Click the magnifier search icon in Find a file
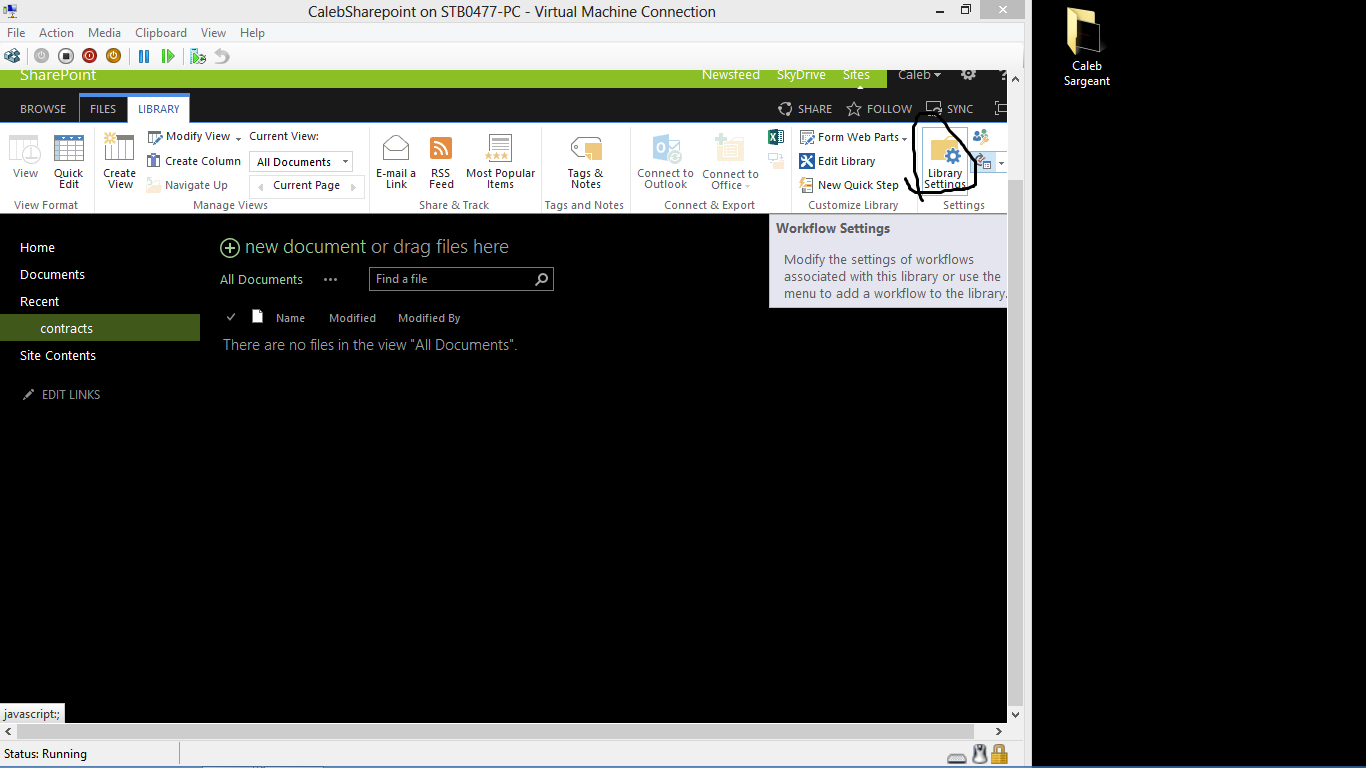Image resolution: width=1366 pixels, height=768 pixels. 542,279
